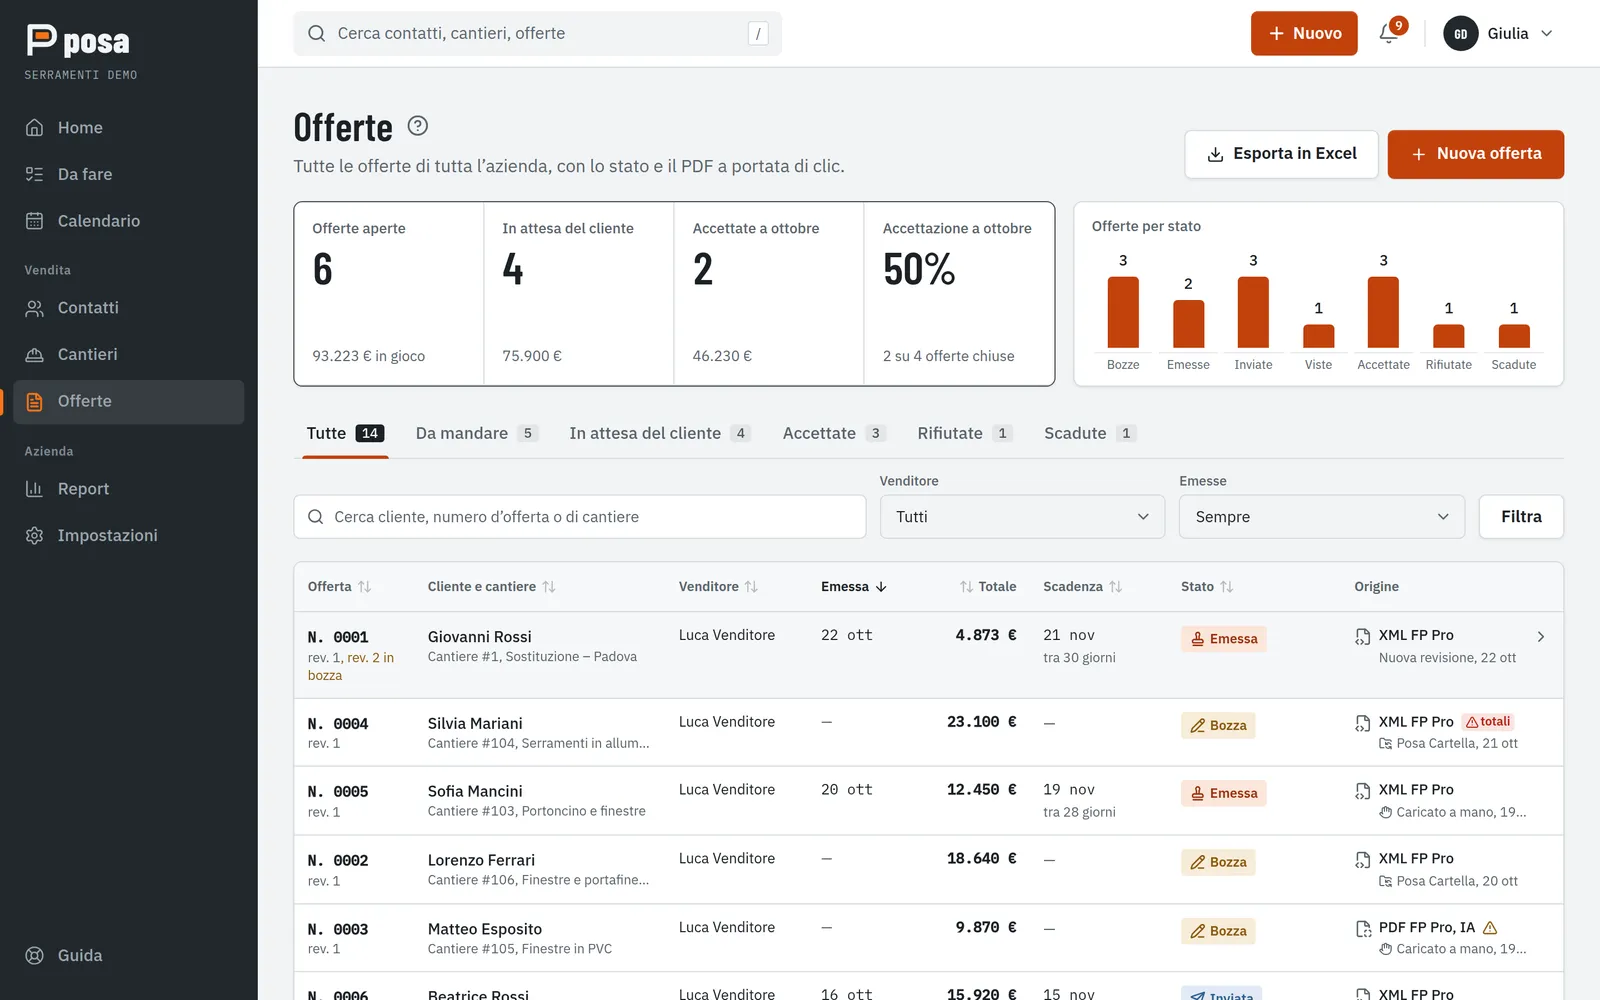Navigate to Contatti

click(128, 308)
